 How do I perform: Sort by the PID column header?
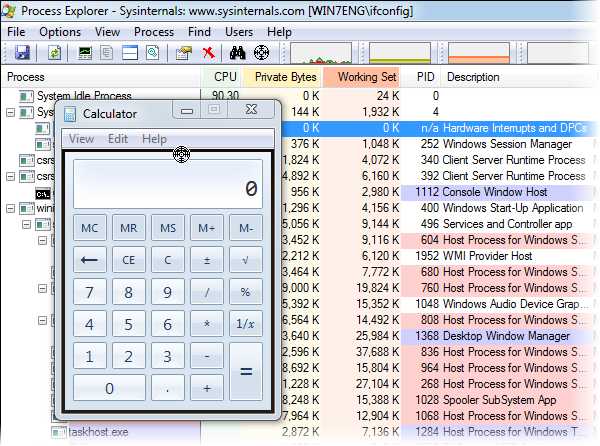pyautogui.click(x=420, y=77)
